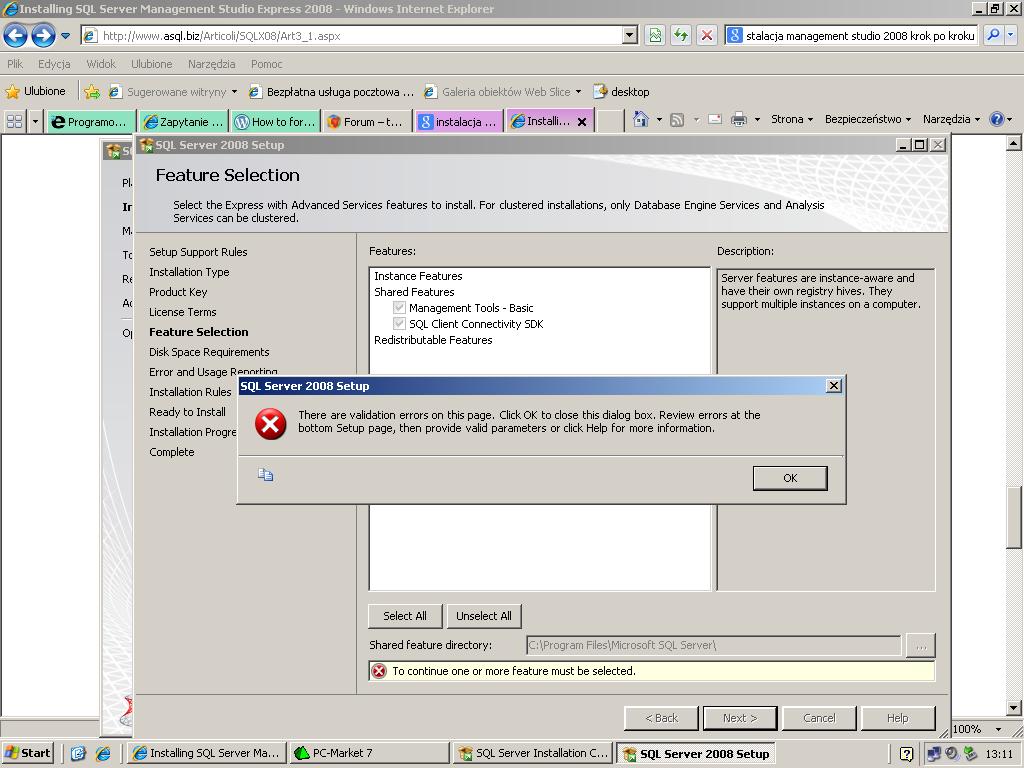Click the Start button on taskbar
Viewport: 1024px width, 768px height.
(27, 753)
